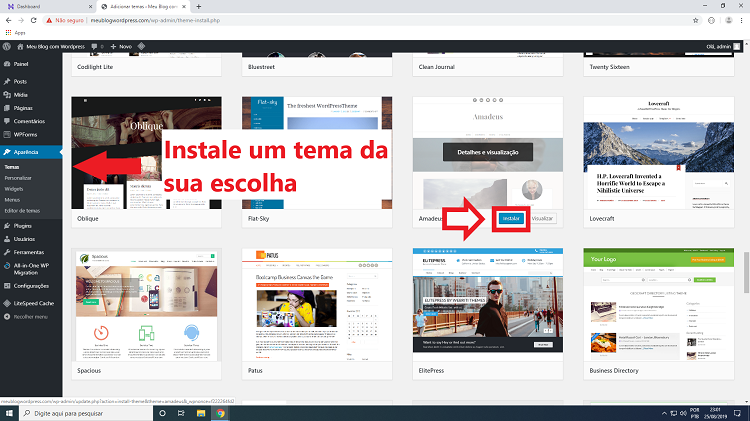Click the browser forward arrow

tap(21, 20)
